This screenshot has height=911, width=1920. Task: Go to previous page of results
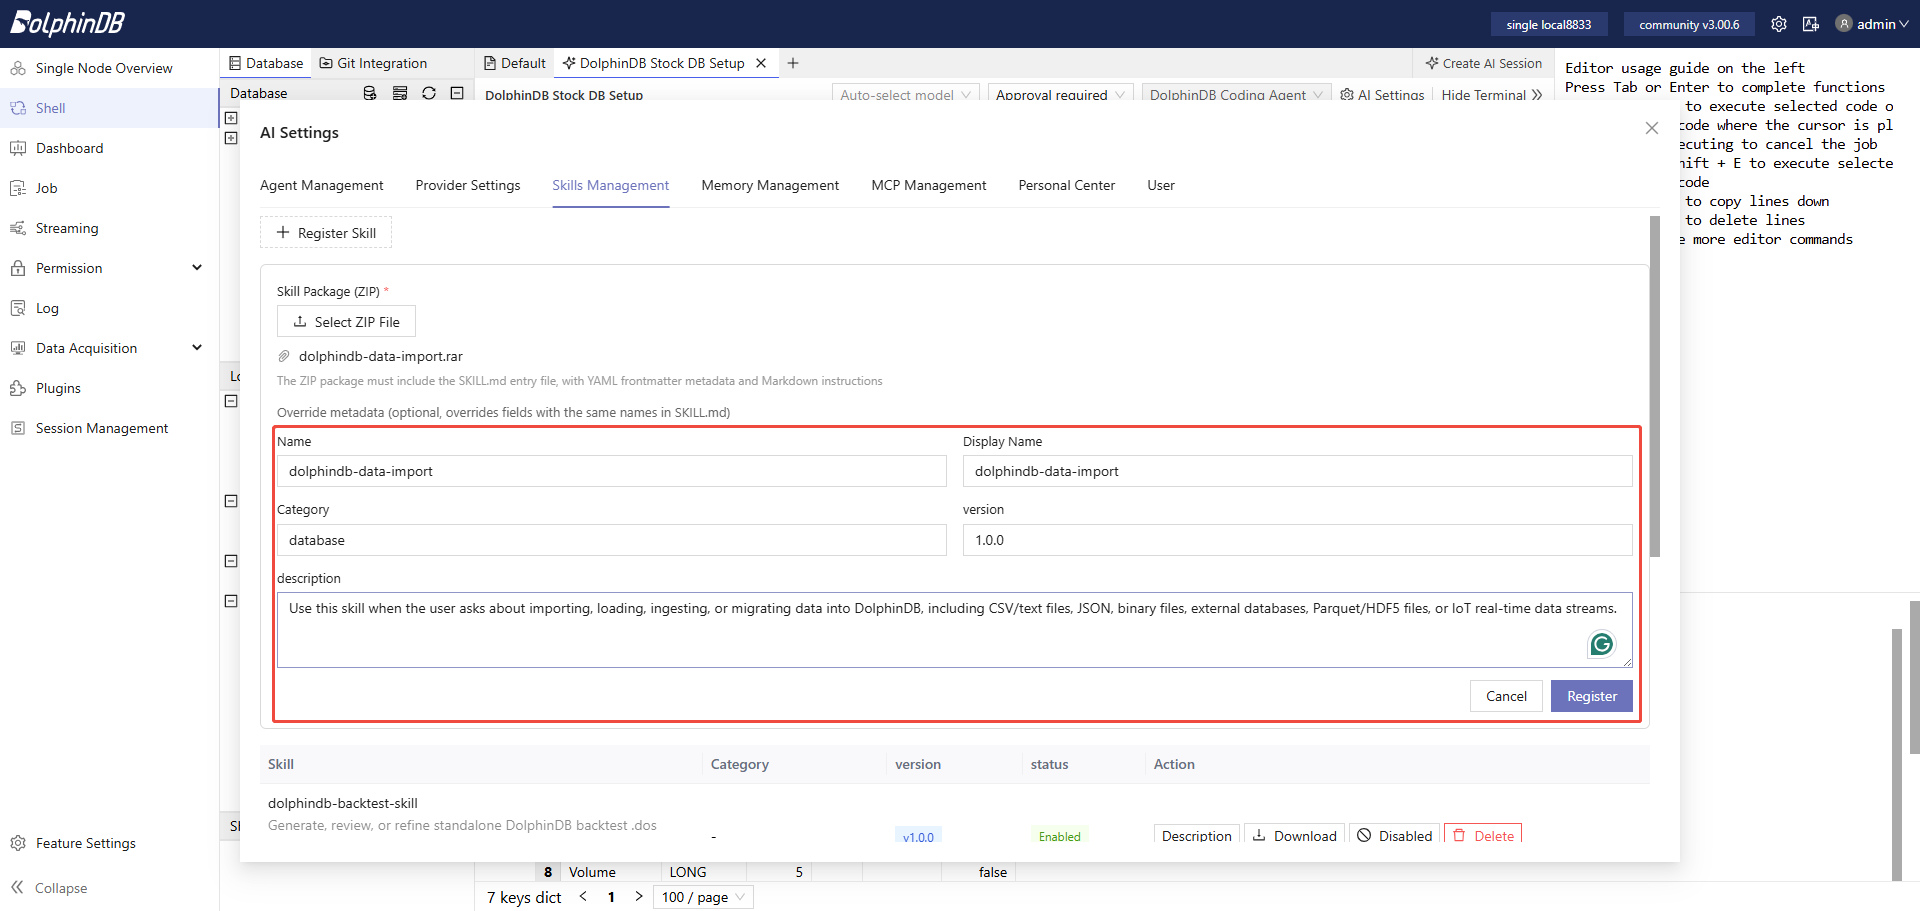coord(583,897)
